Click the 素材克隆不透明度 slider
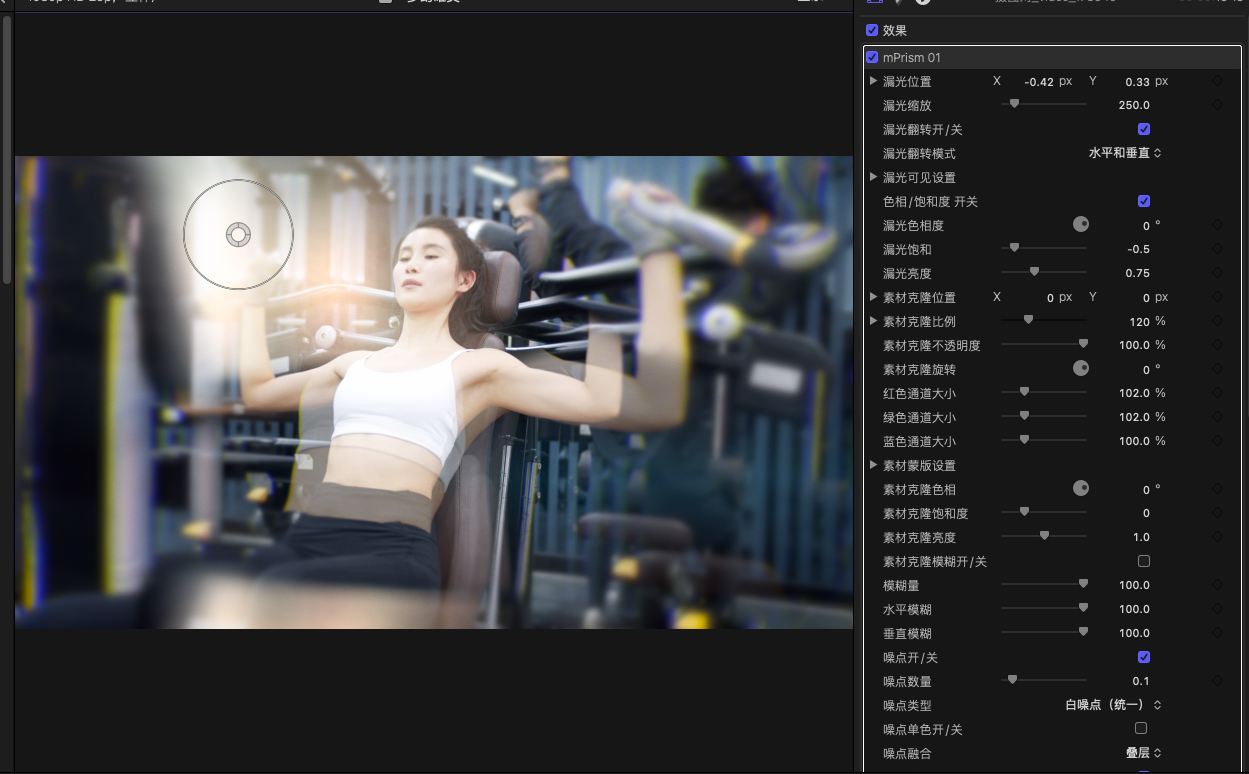The height and width of the screenshot is (774, 1249). [1044, 344]
